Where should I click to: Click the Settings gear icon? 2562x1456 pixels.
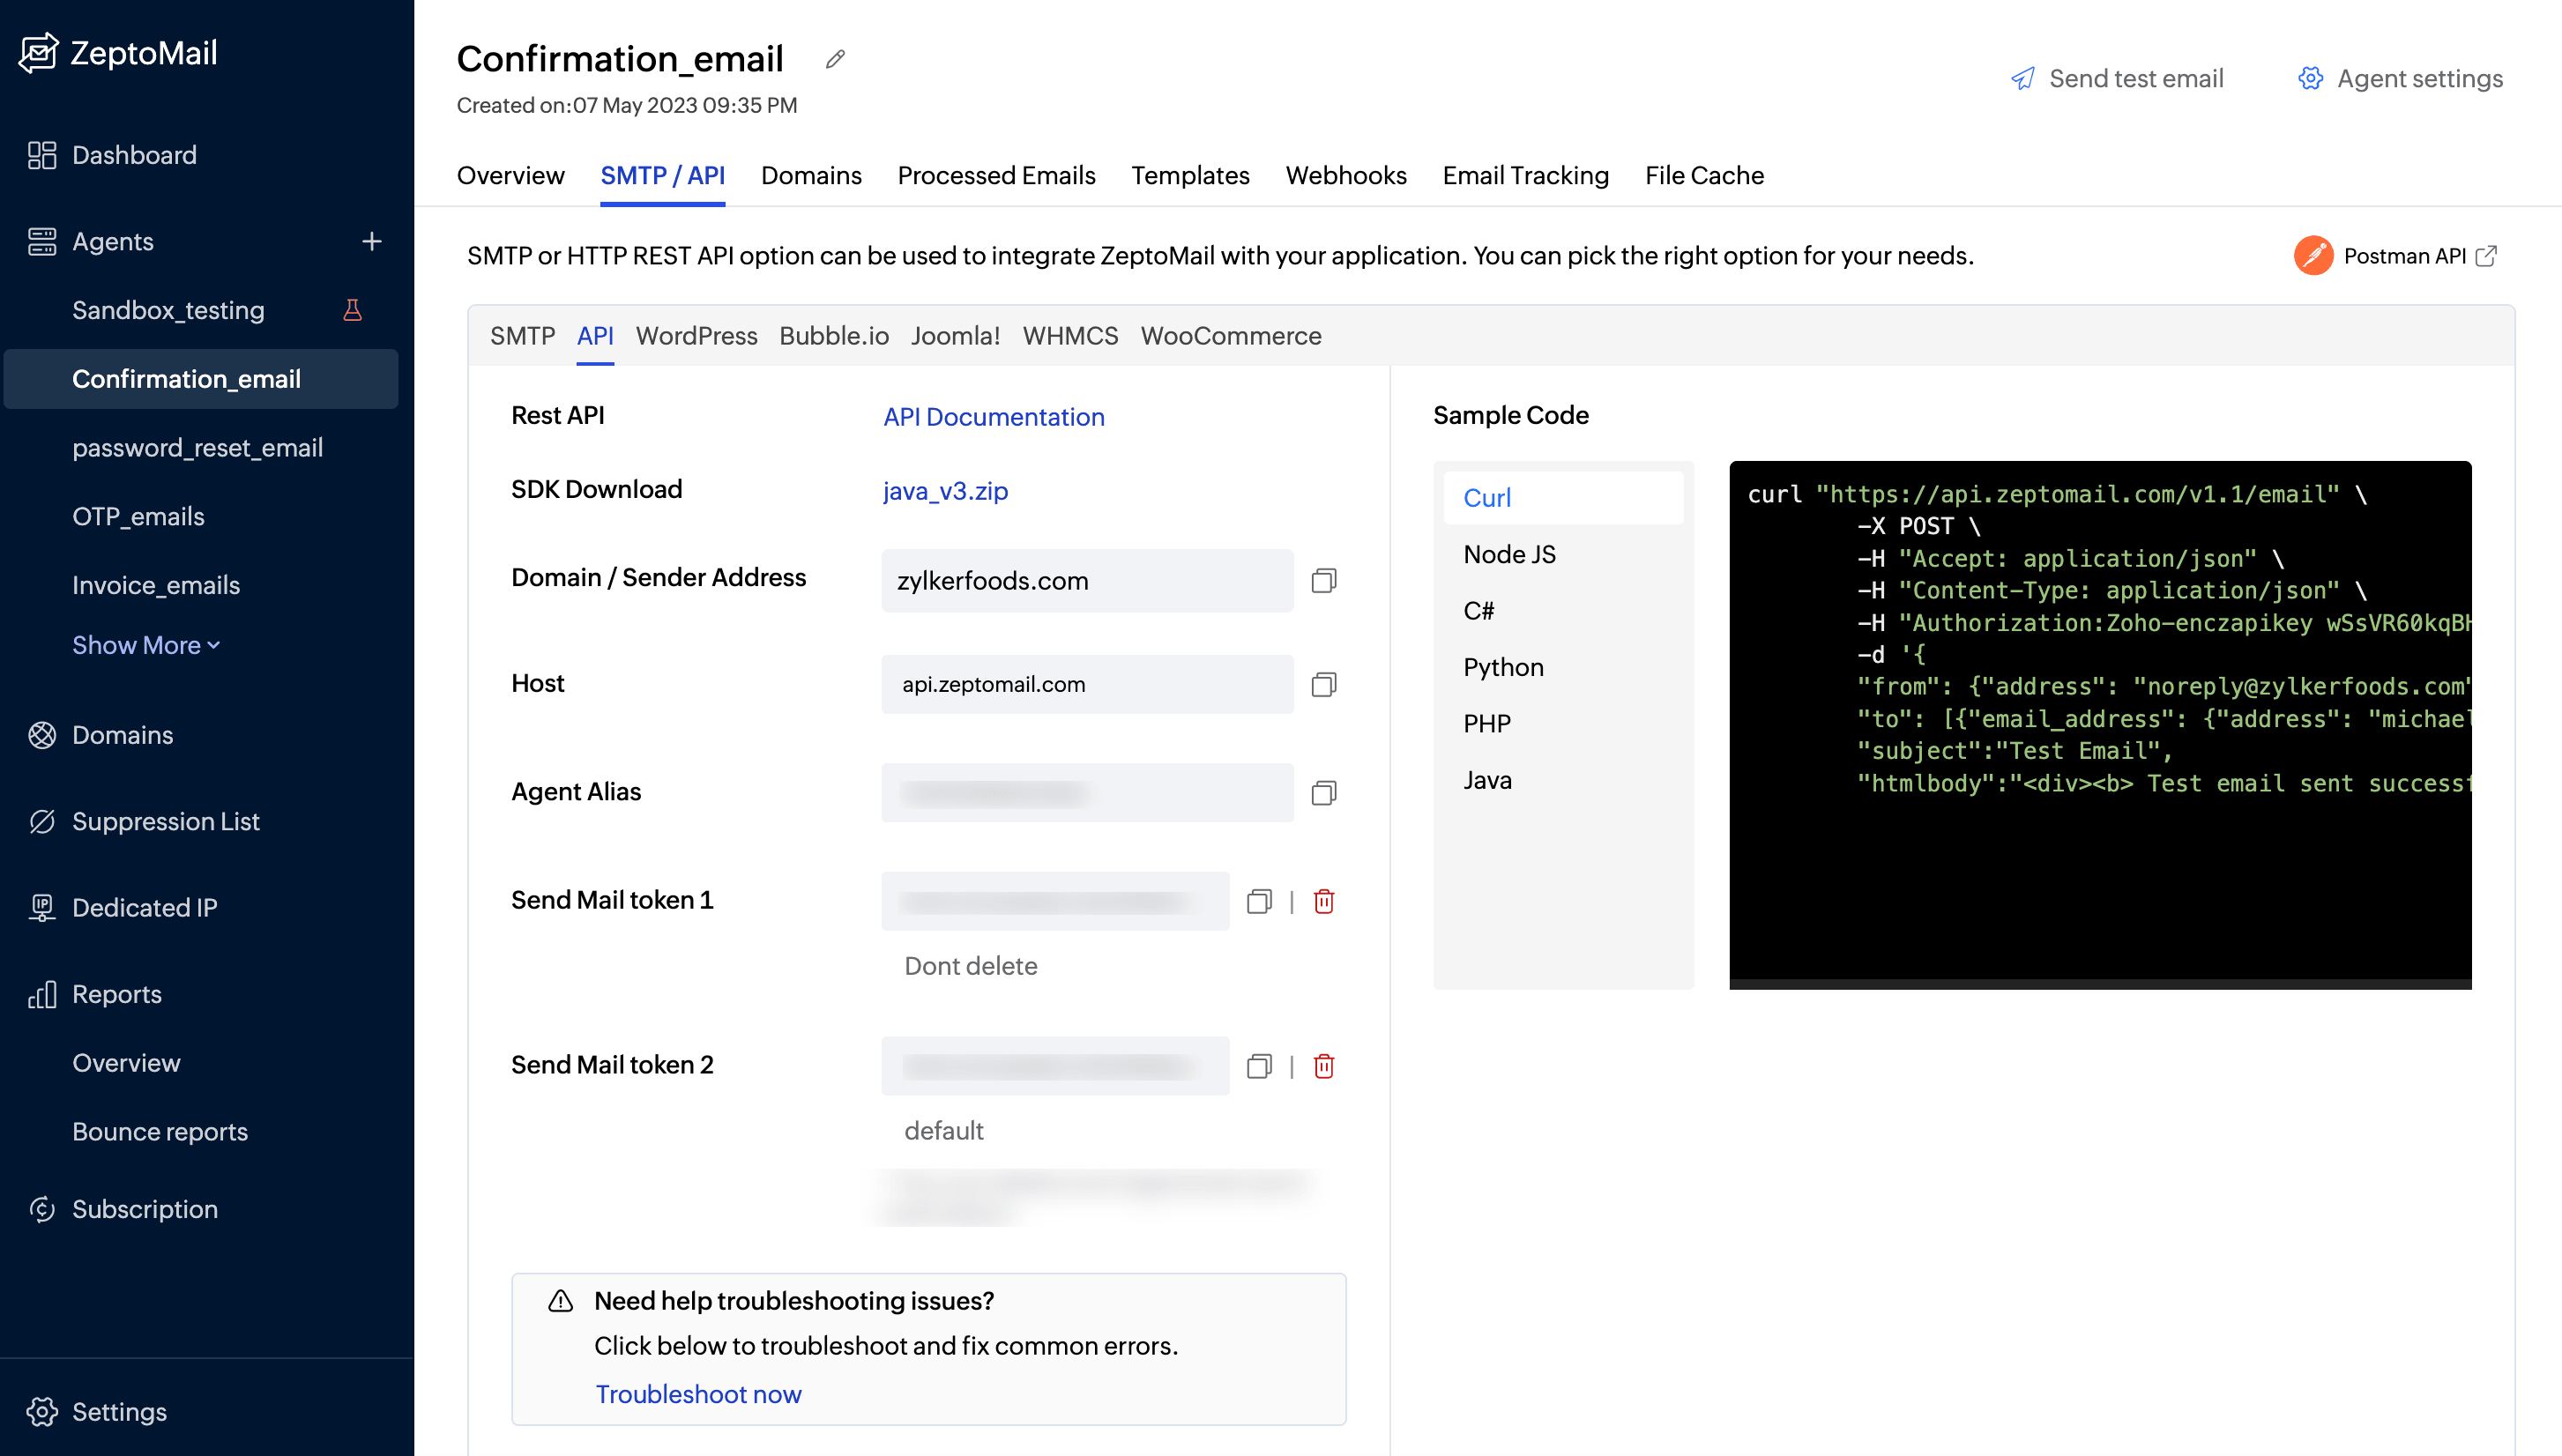[42, 1411]
